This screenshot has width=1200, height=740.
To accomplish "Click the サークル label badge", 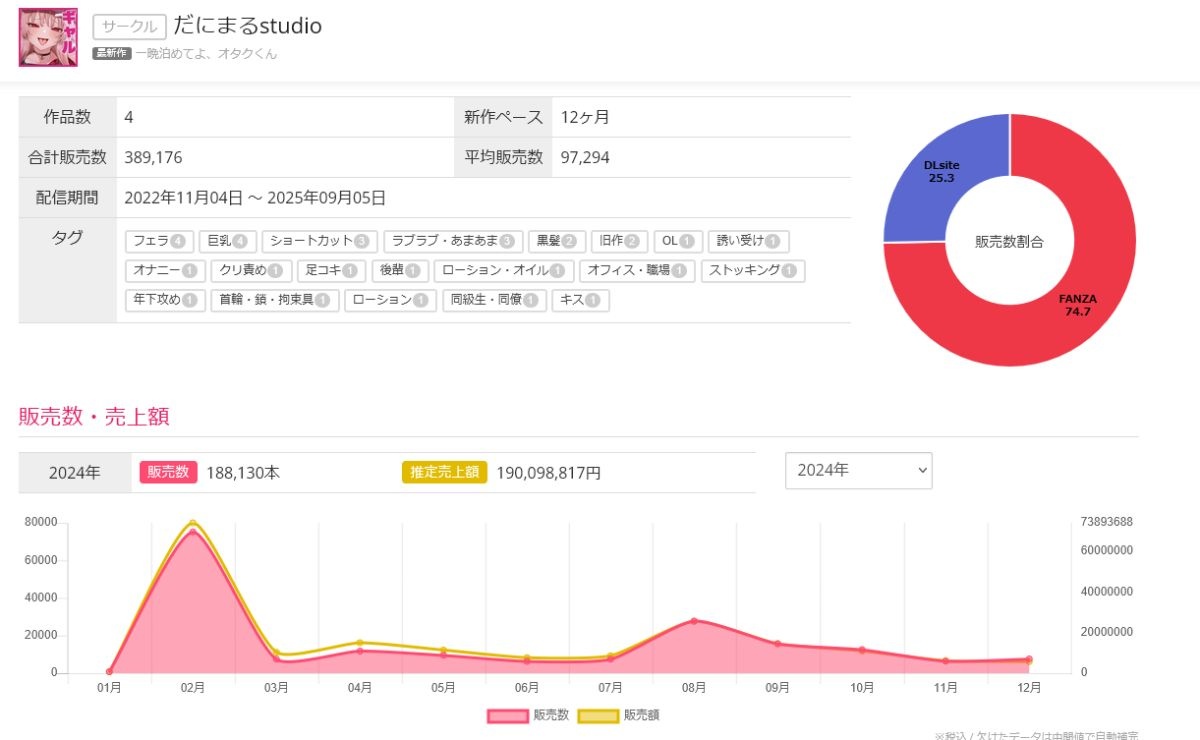I will (129, 27).
